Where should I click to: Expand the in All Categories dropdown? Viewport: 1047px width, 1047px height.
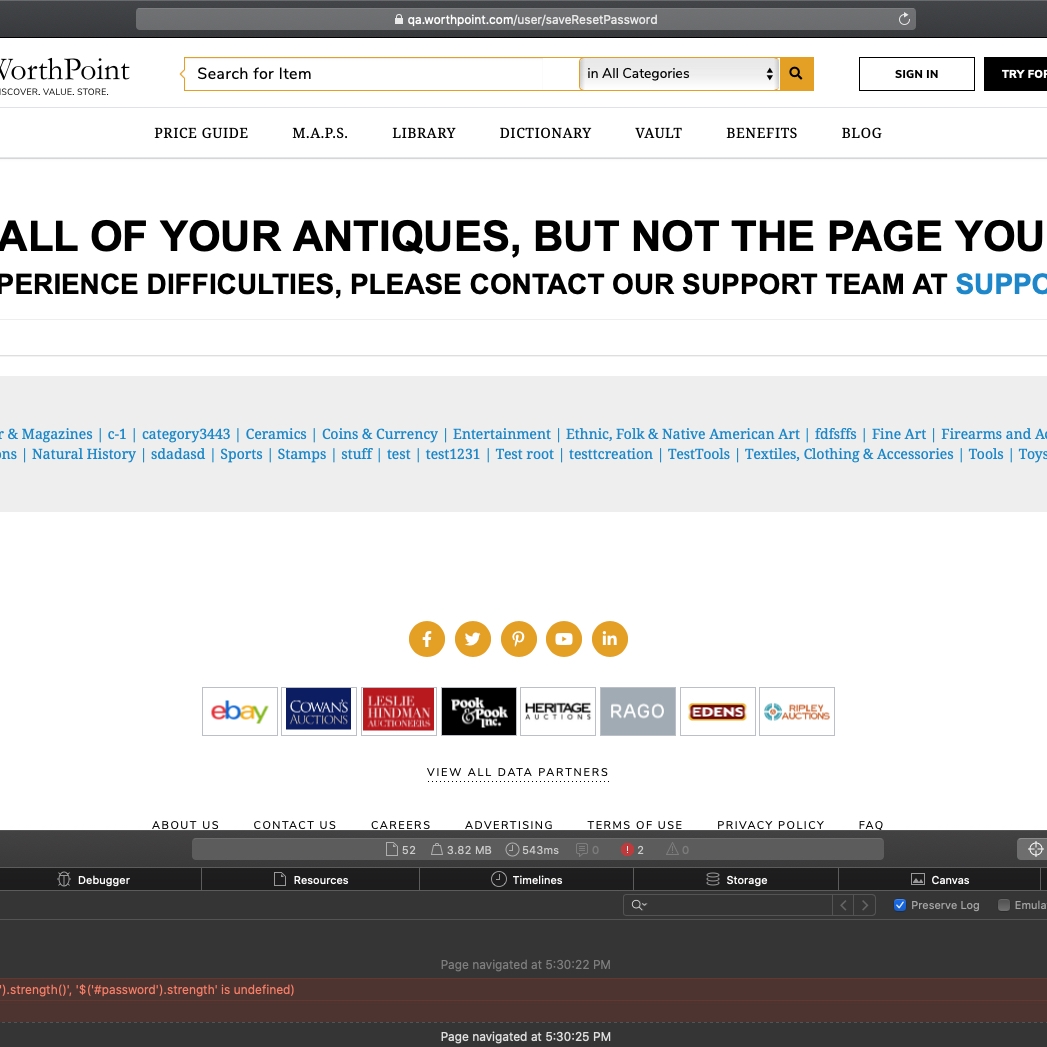pos(680,73)
